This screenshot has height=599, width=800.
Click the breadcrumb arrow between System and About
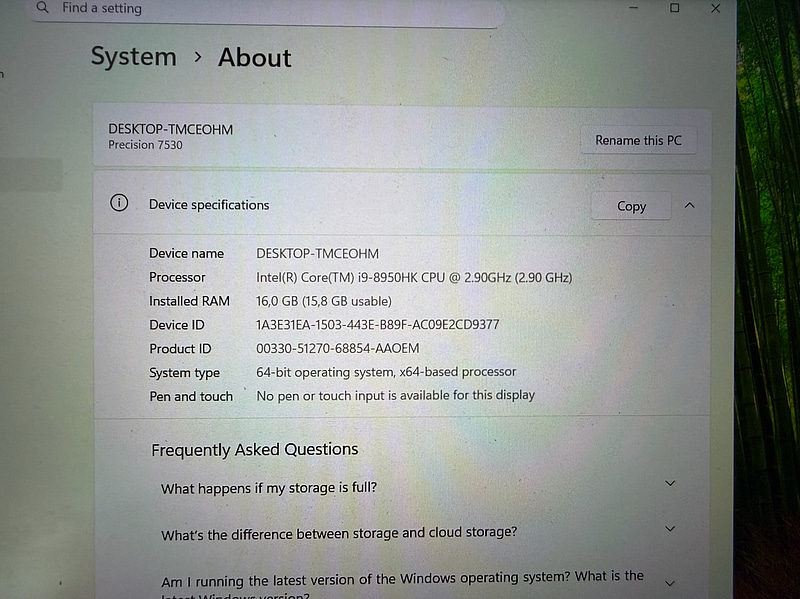pos(197,58)
